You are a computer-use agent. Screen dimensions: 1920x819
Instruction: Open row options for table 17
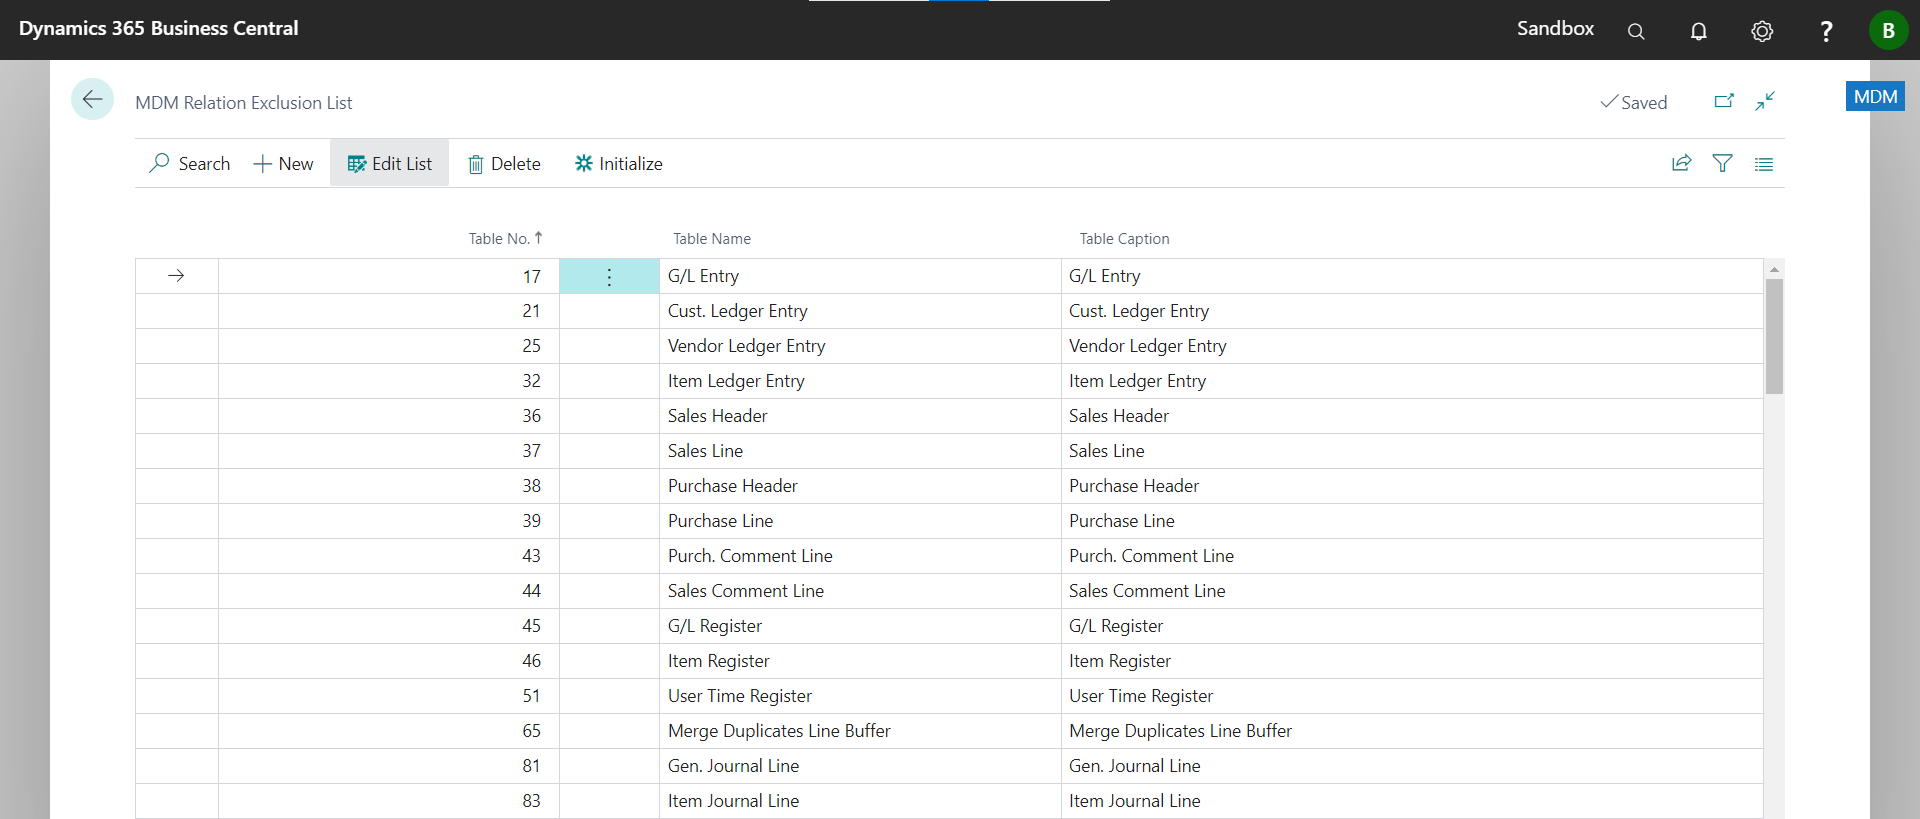(609, 277)
